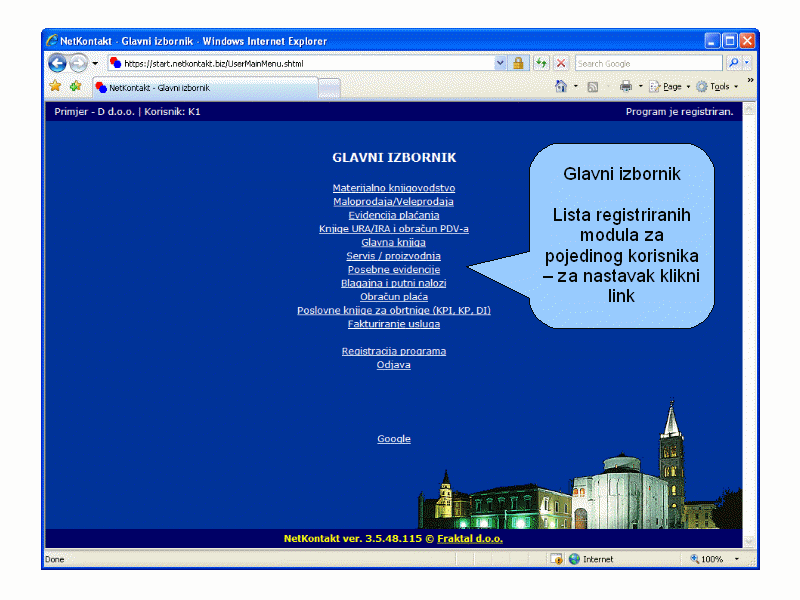Image resolution: width=800 pixels, height=600 pixels.
Task: Click the Stop loading red X icon
Action: pyautogui.click(x=561, y=63)
